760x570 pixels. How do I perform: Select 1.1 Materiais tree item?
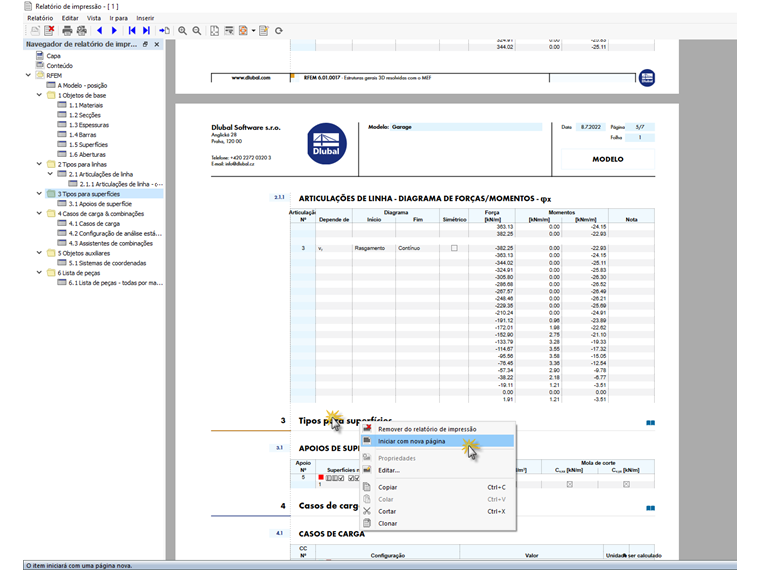coord(86,105)
